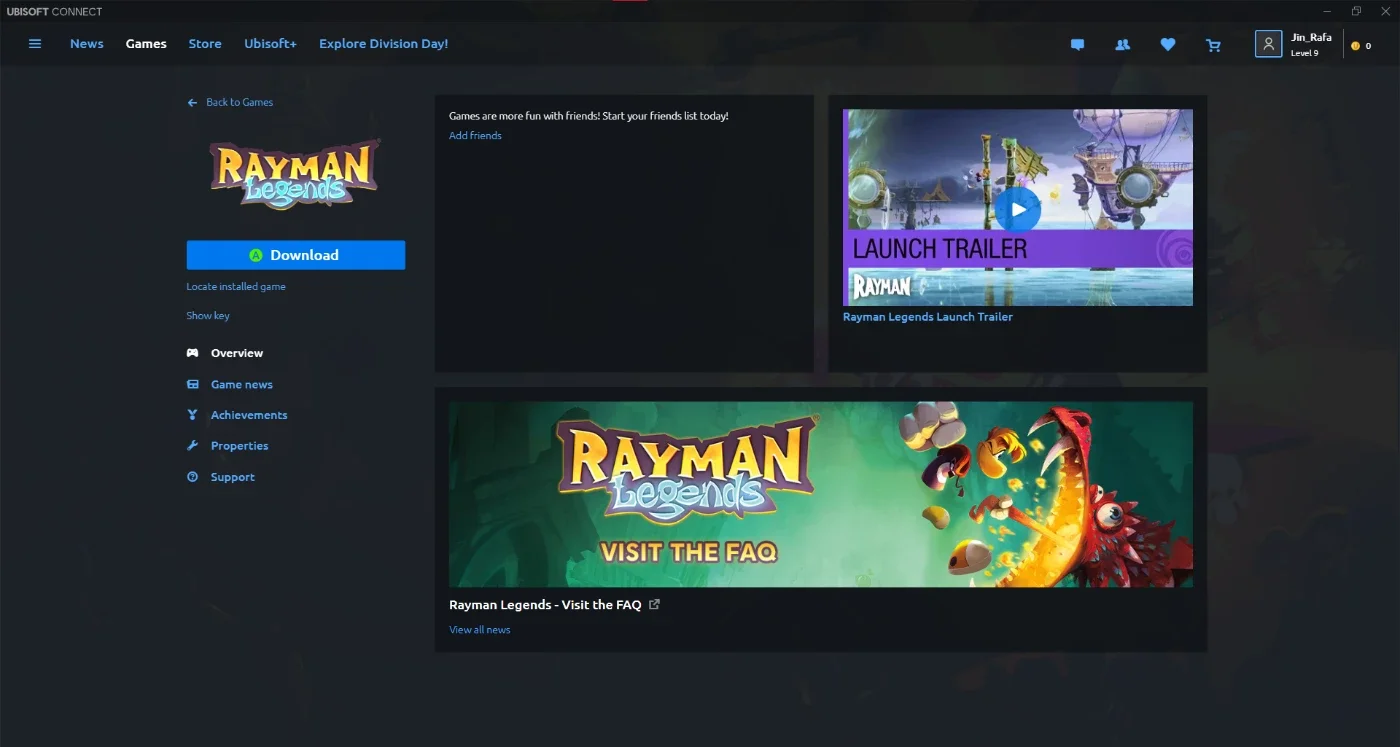Viewport: 1400px width, 747px height.
Task: Minimize the Ubisoft Connect window
Action: pos(1327,11)
